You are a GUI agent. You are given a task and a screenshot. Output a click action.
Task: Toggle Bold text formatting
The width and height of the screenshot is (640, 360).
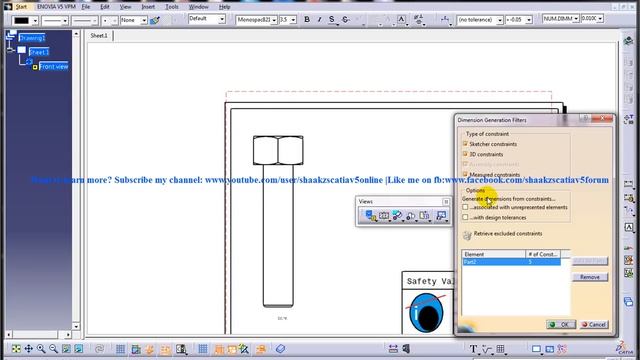(x=307, y=19)
